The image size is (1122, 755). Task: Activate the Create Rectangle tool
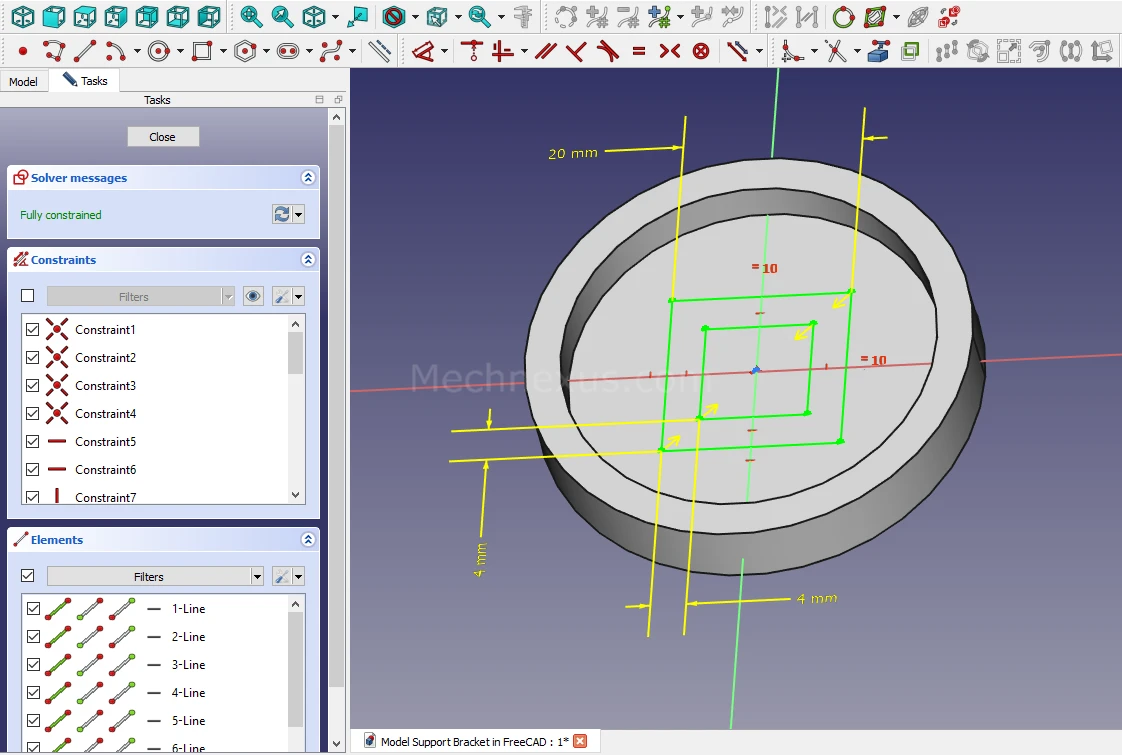point(202,51)
